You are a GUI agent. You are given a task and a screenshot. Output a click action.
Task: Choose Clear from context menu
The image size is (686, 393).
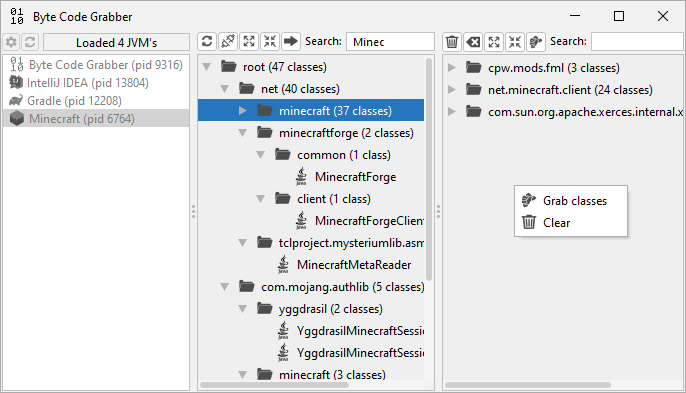570,222
